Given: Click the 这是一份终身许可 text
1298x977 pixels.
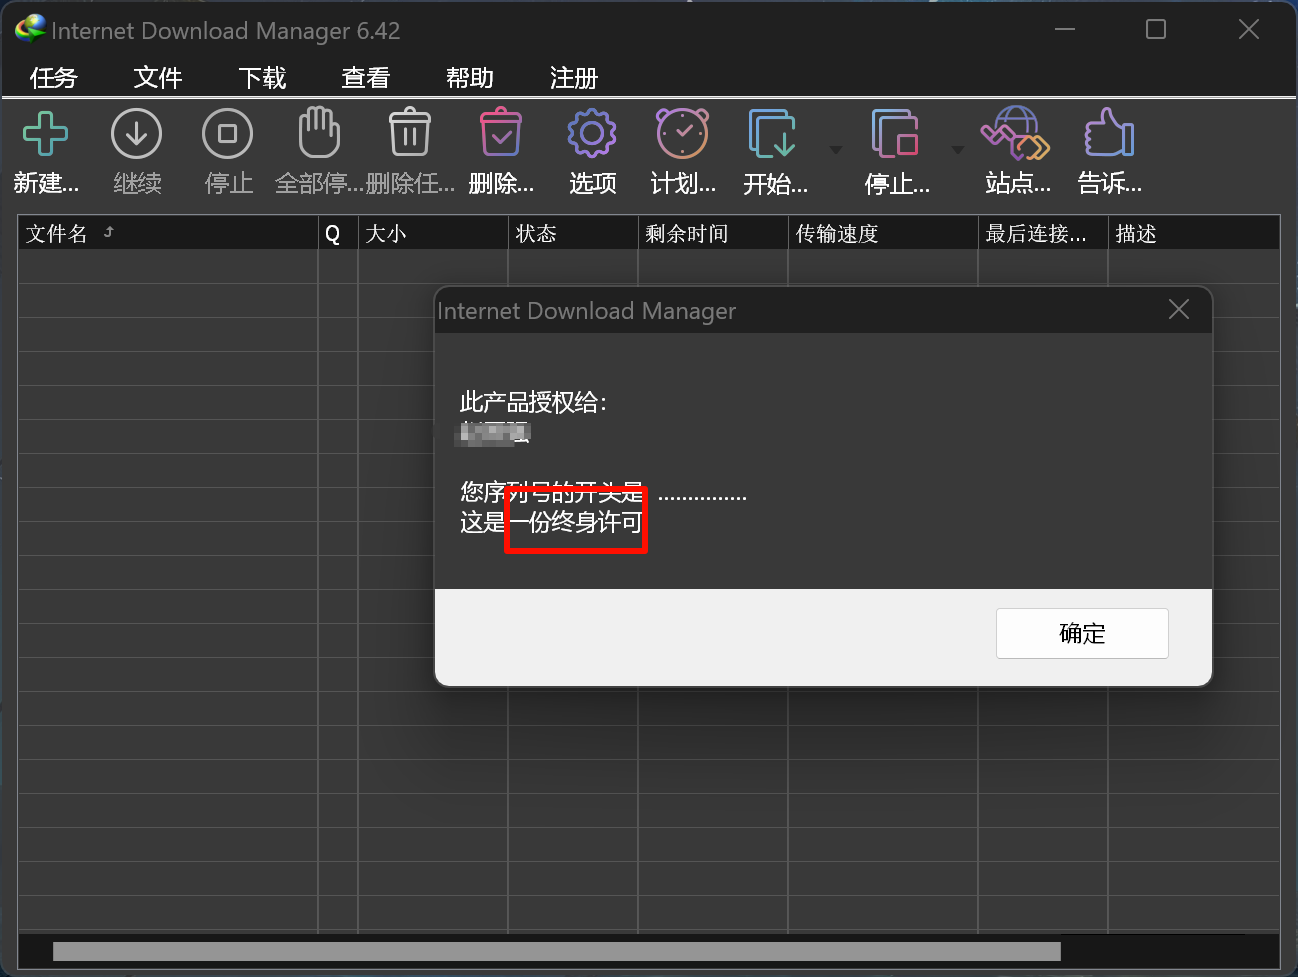Looking at the screenshot, I should point(551,522).
